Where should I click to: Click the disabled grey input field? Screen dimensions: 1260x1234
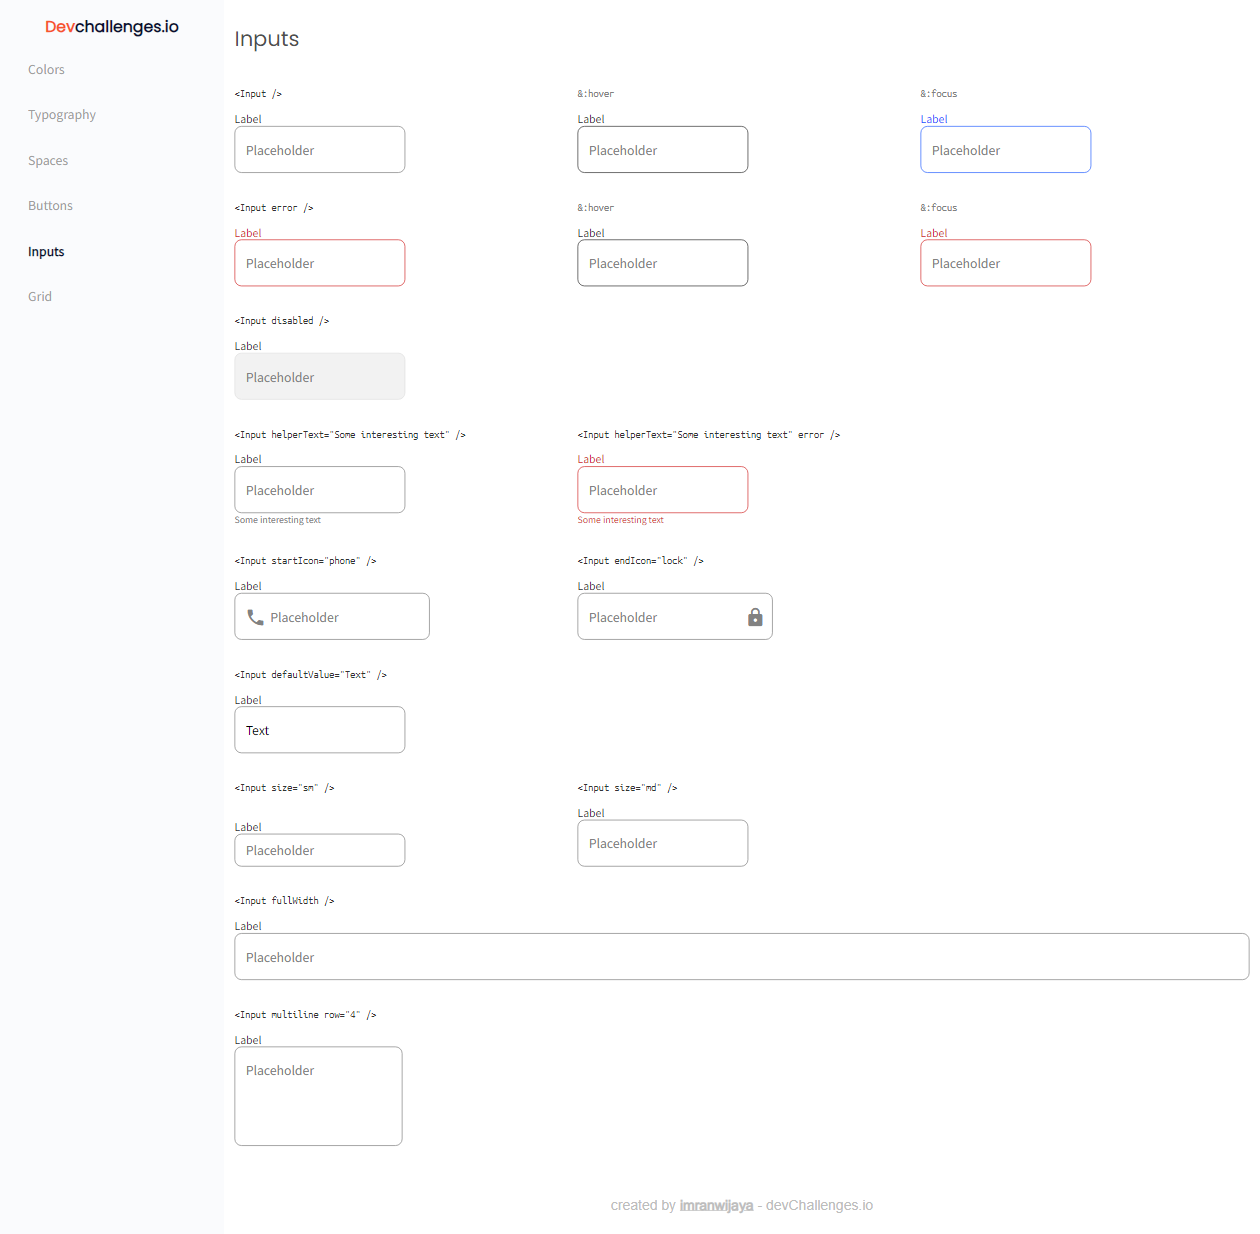[x=320, y=377]
